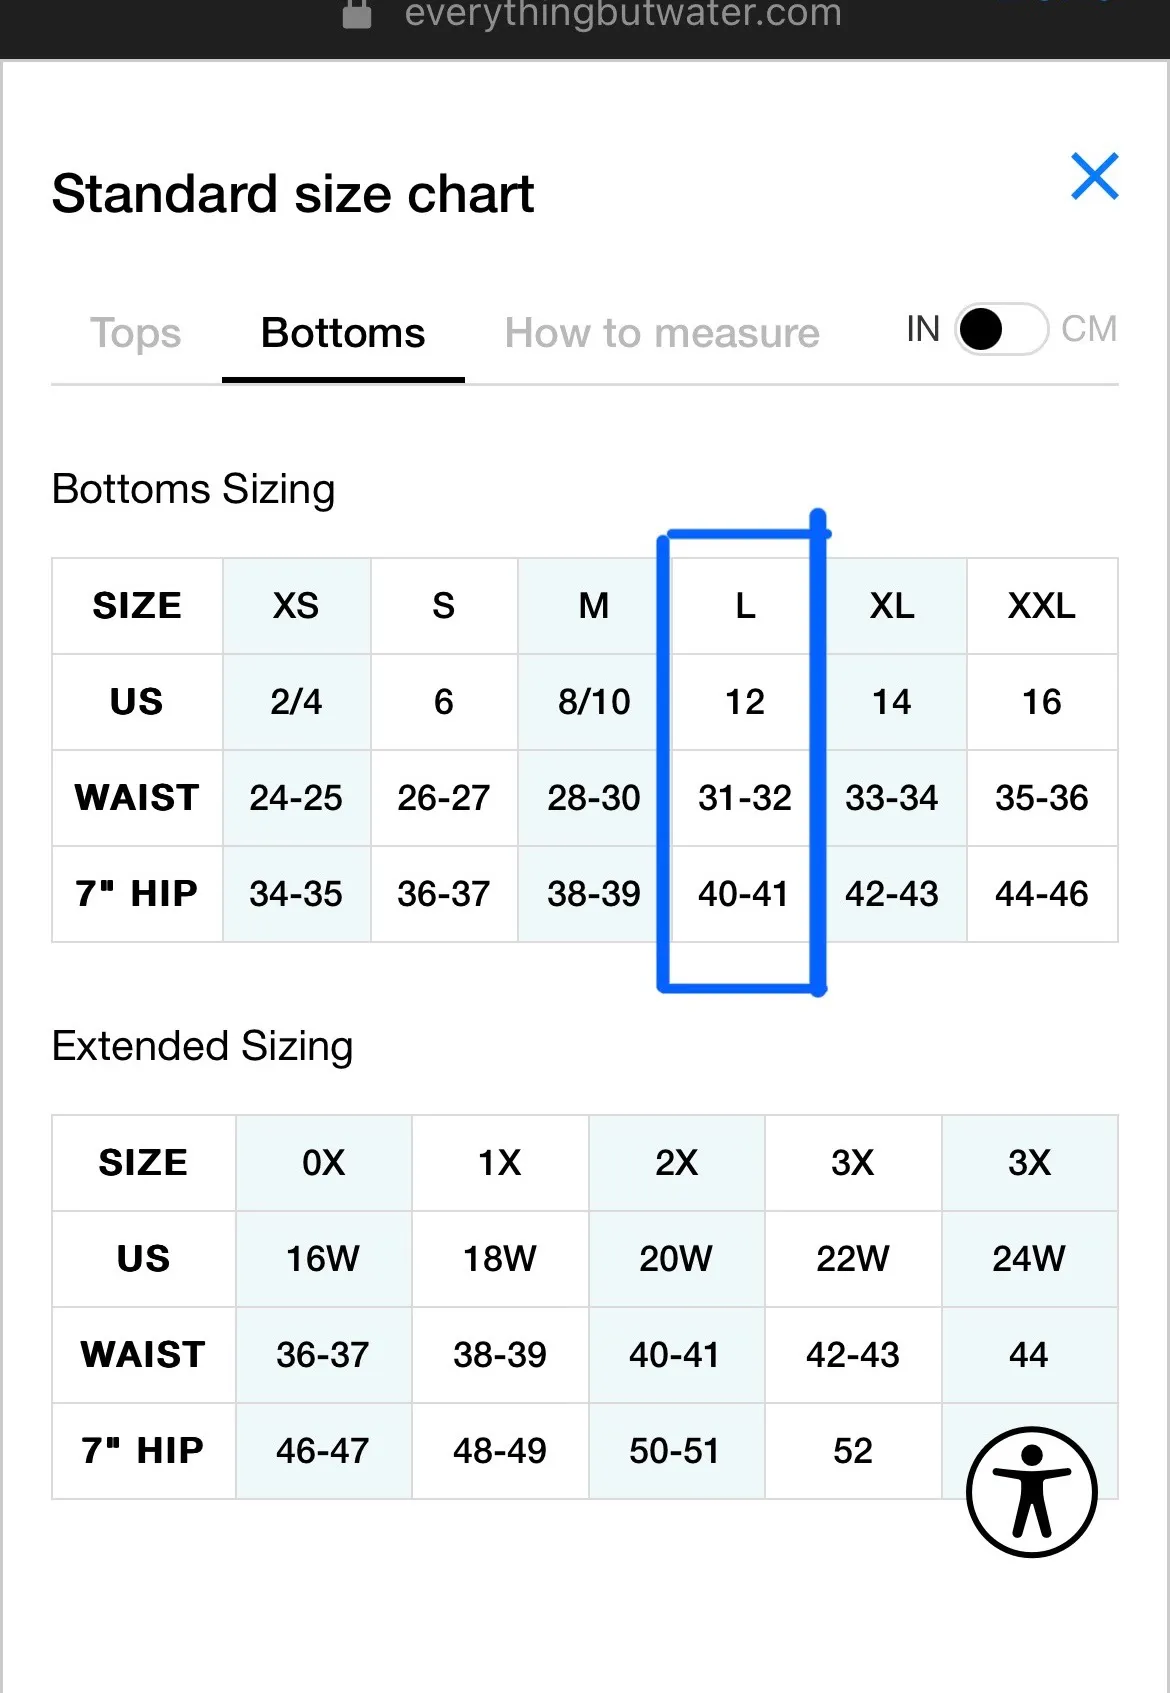Toggle the IN/CM unit switch

click(1001, 329)
